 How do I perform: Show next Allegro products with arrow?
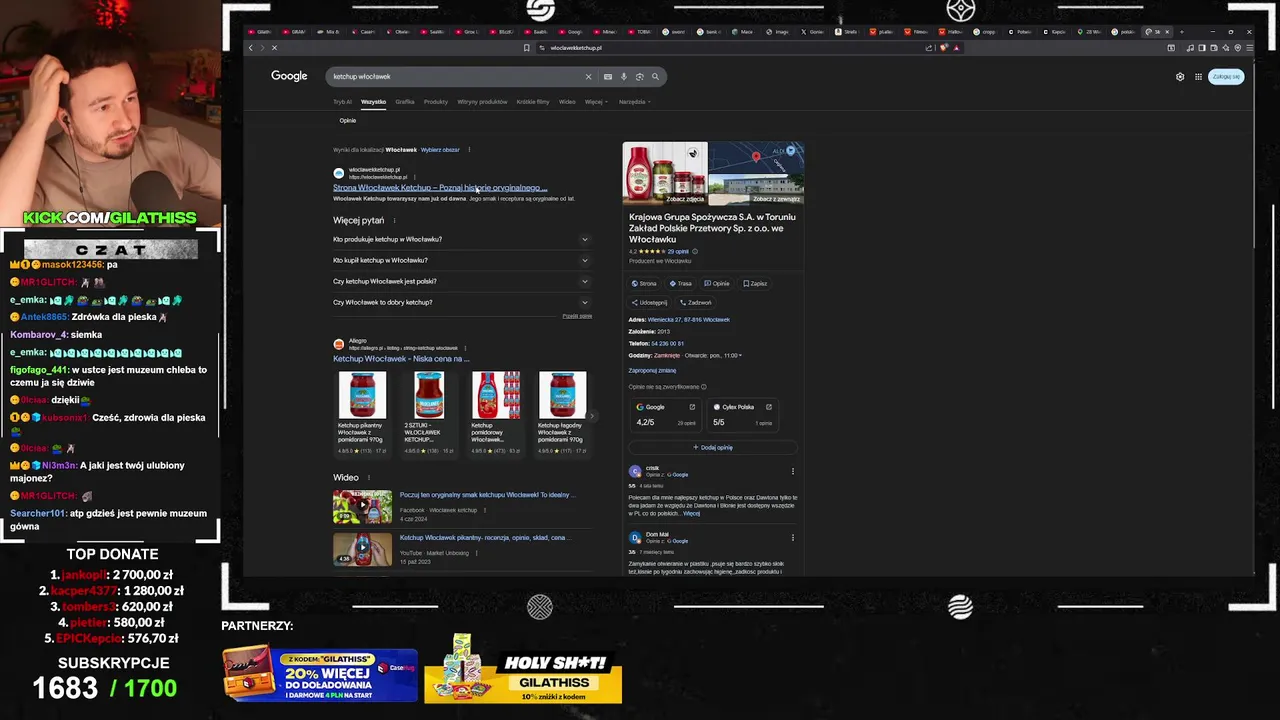pos(591,416)
